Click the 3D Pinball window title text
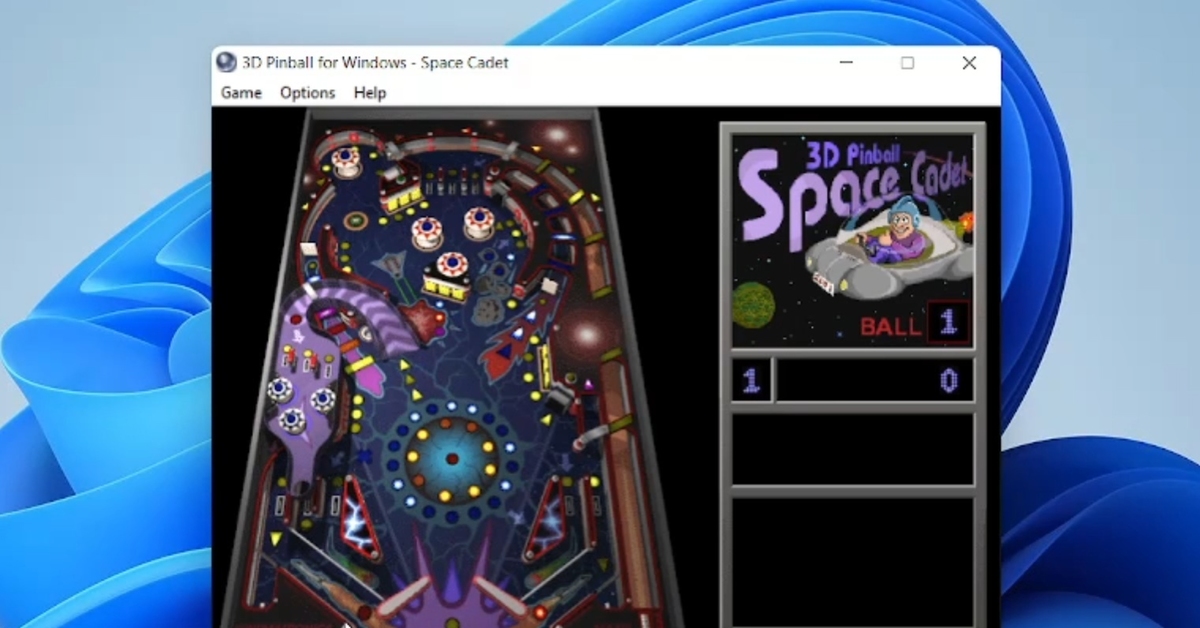This screenshot has width=1200, height=628. (375, 62)
